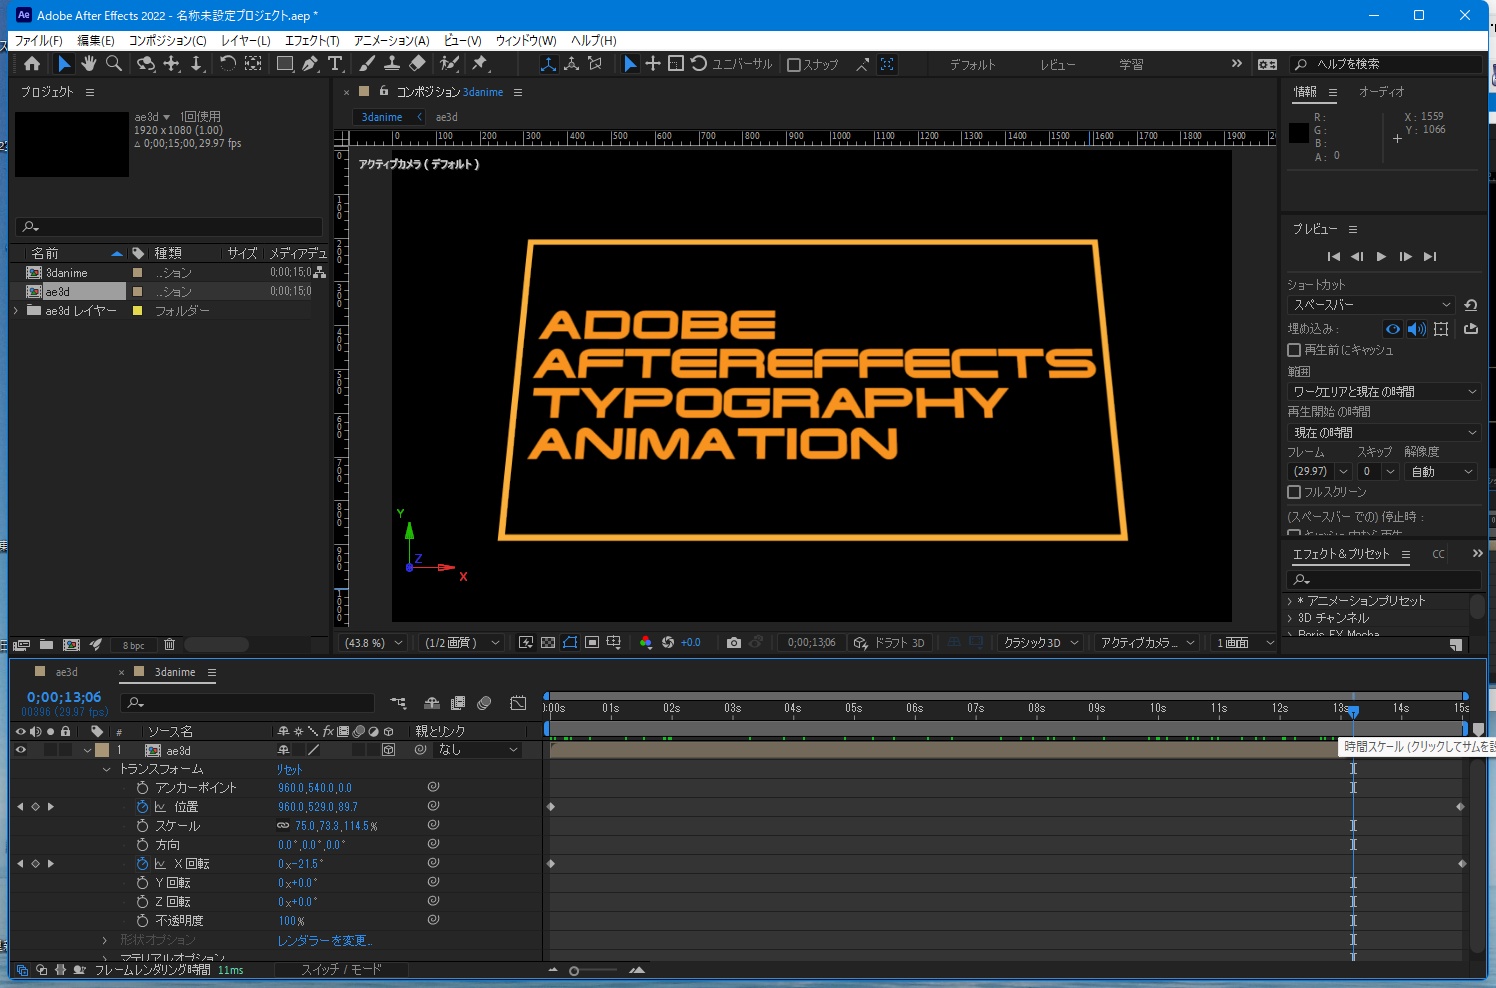The image size is (1496, 988).
Task: Select the Zoom magnifier tool
Action: tap(114, 64)
